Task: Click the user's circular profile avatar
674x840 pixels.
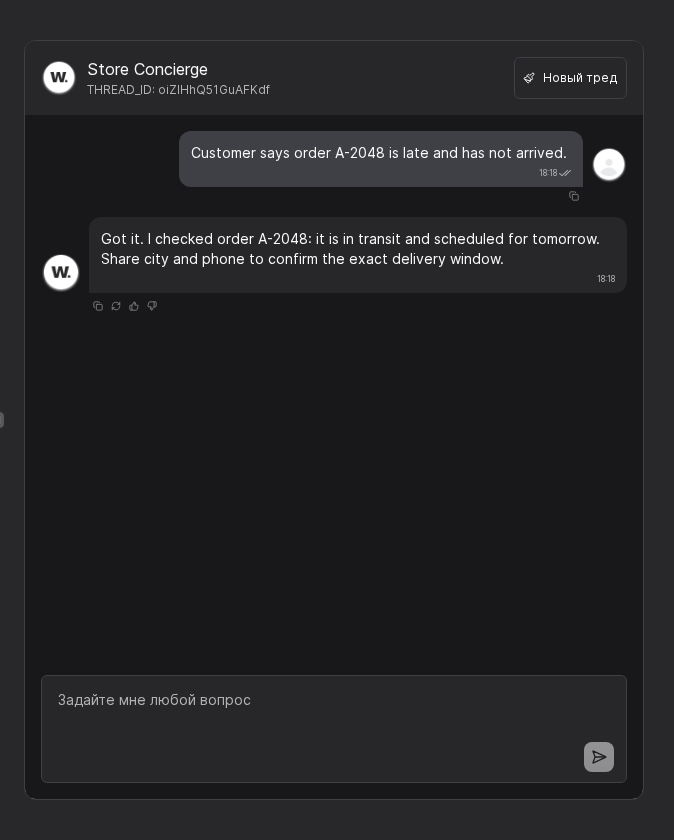Action: tap(609, 164)
